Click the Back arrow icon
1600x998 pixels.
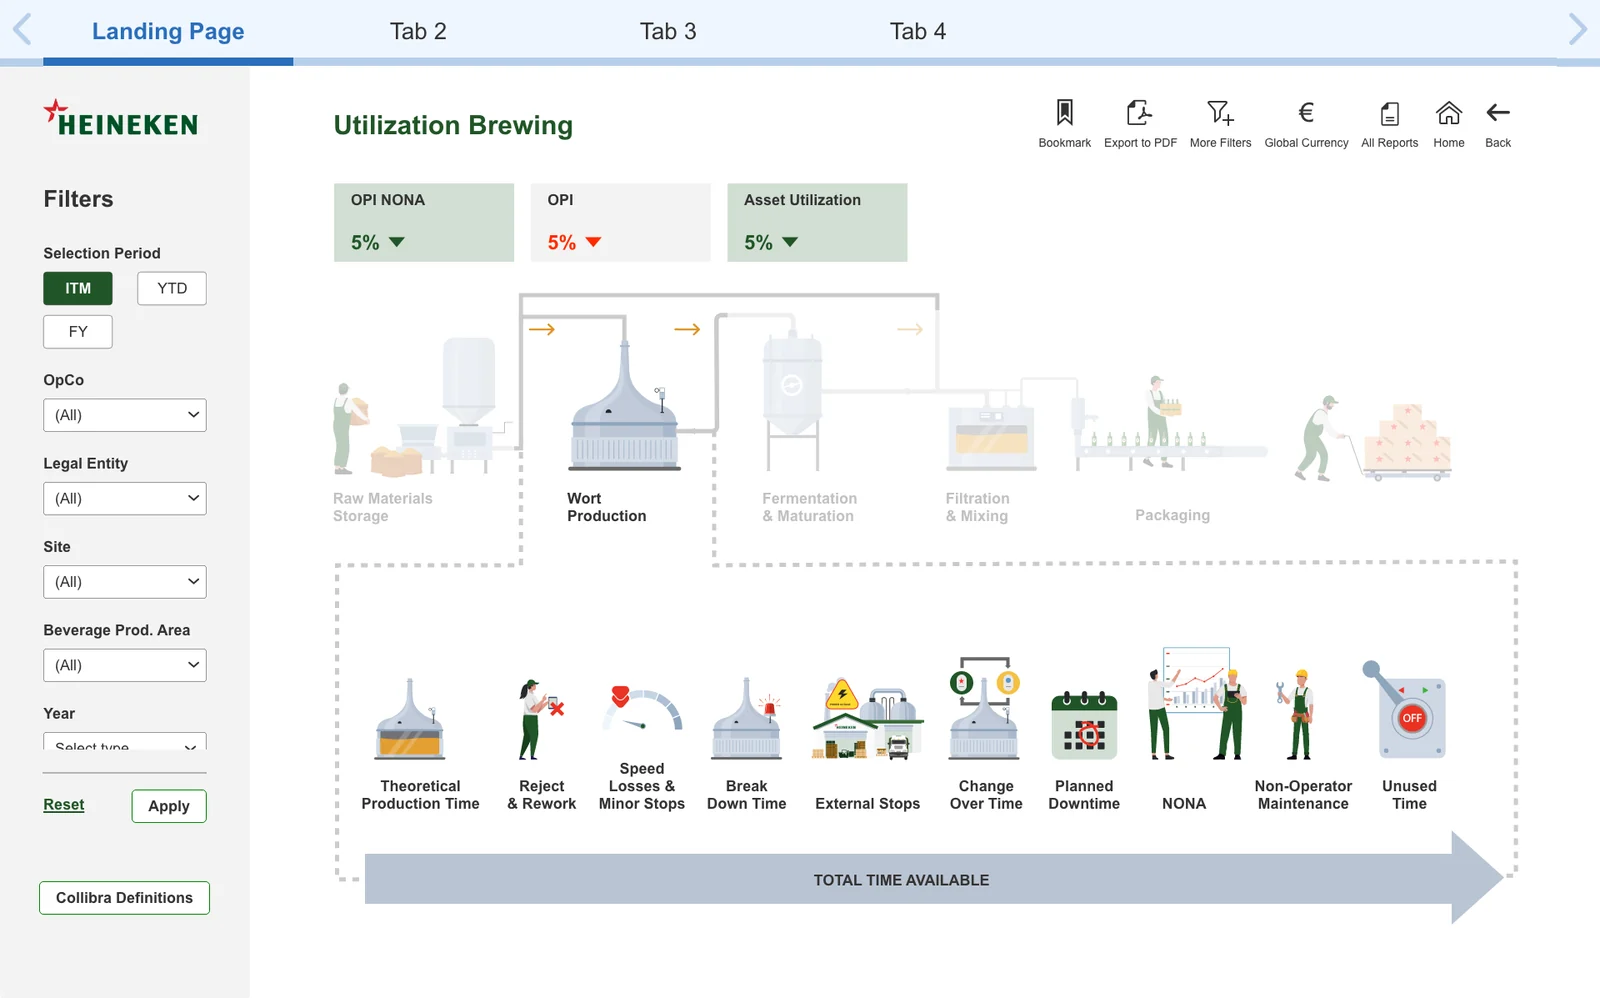click(x=1498, y=112)
